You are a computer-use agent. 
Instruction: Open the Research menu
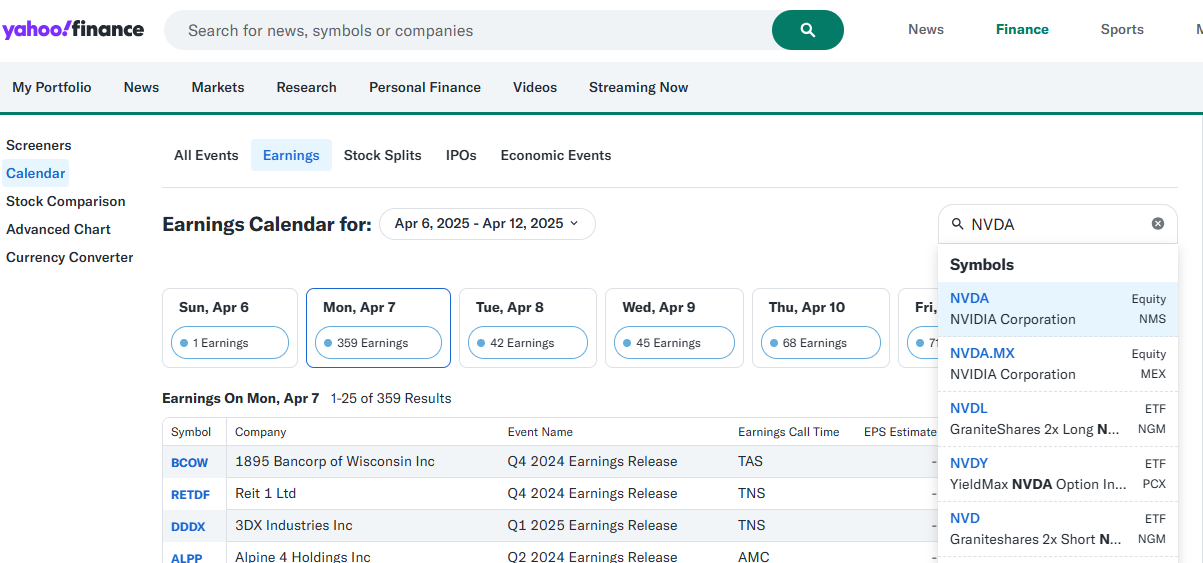(307, 87)
